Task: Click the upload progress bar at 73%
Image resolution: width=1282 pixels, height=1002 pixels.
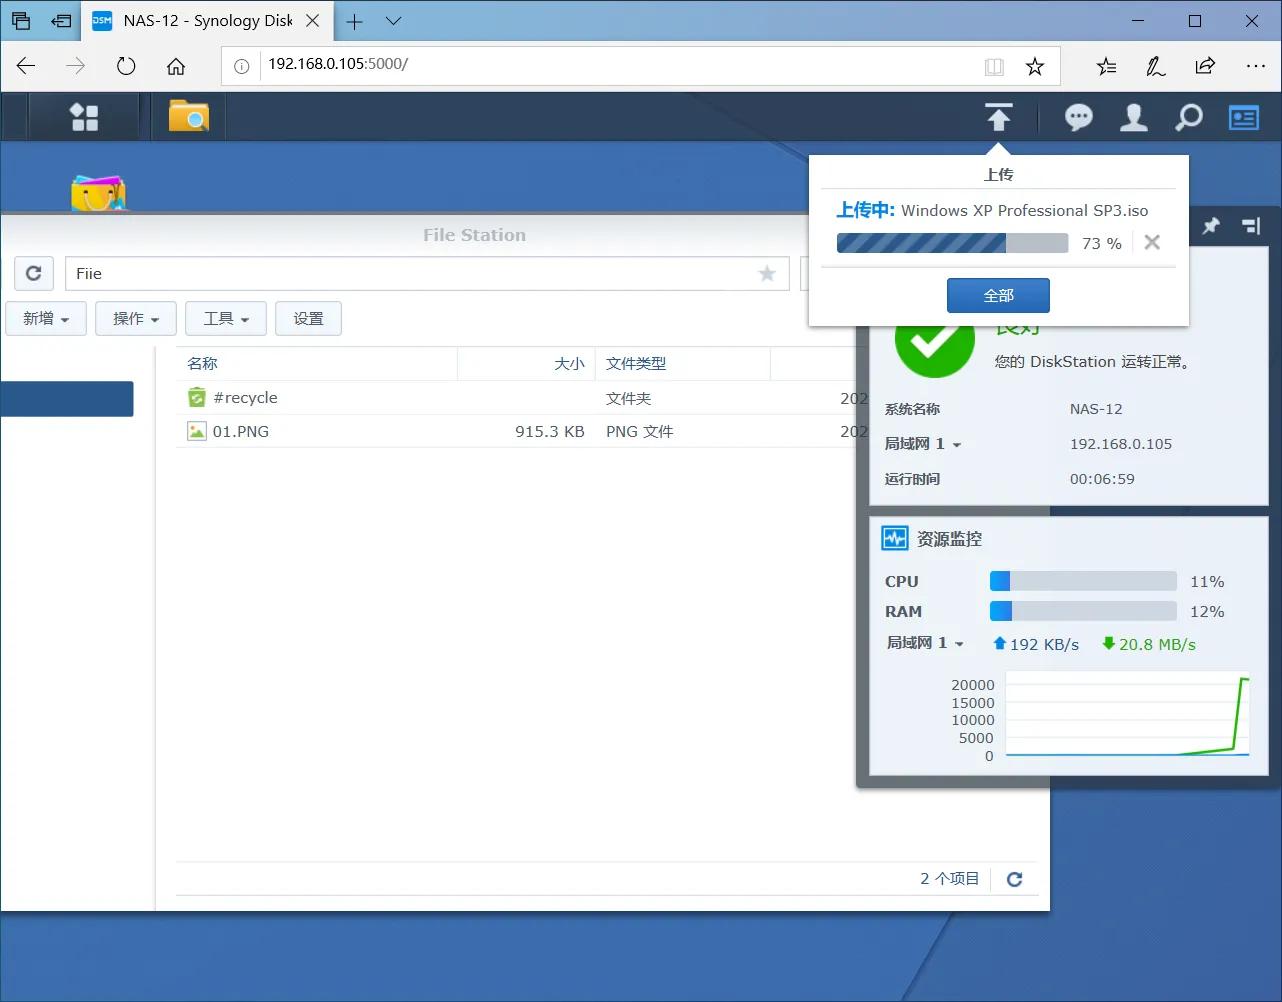Action: point(952,242)
